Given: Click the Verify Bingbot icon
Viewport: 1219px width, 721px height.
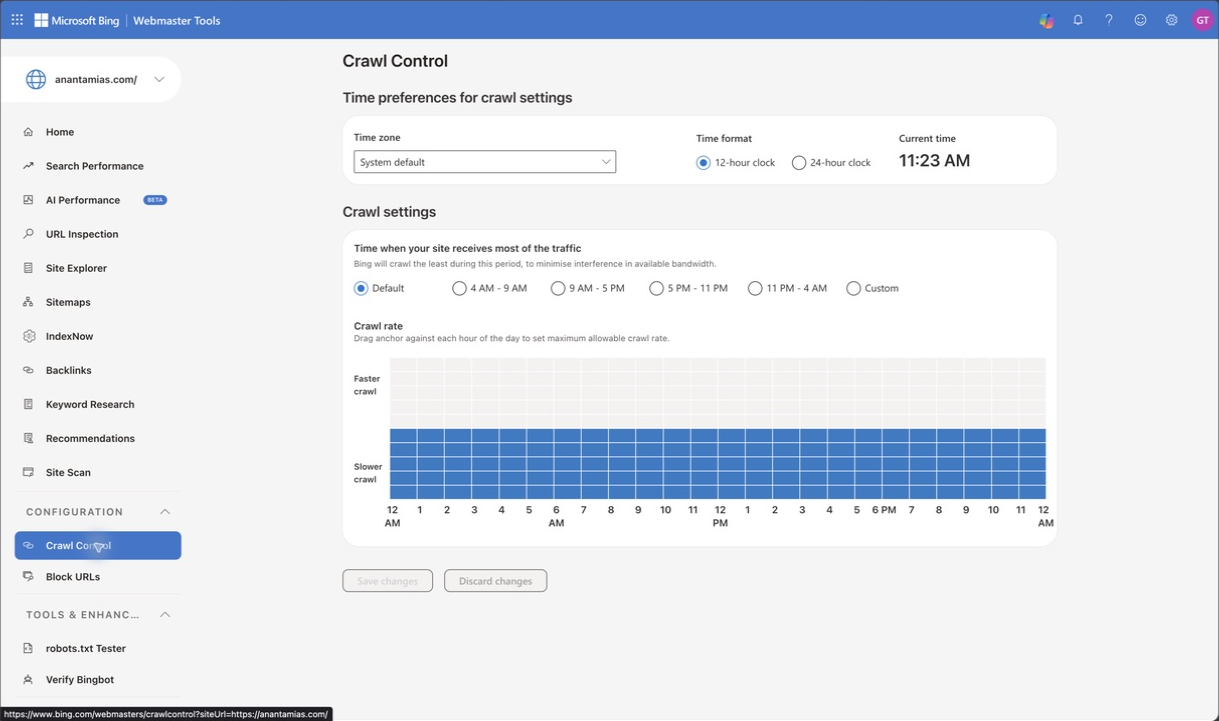Looking at the screenshot, I should point(28,680).
